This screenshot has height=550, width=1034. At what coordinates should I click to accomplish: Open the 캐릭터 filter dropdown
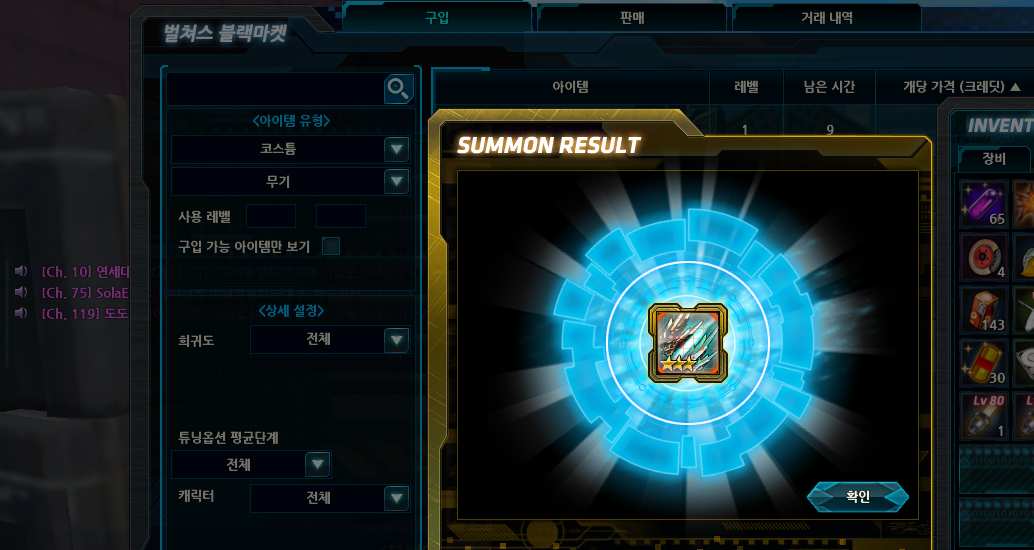330,498
